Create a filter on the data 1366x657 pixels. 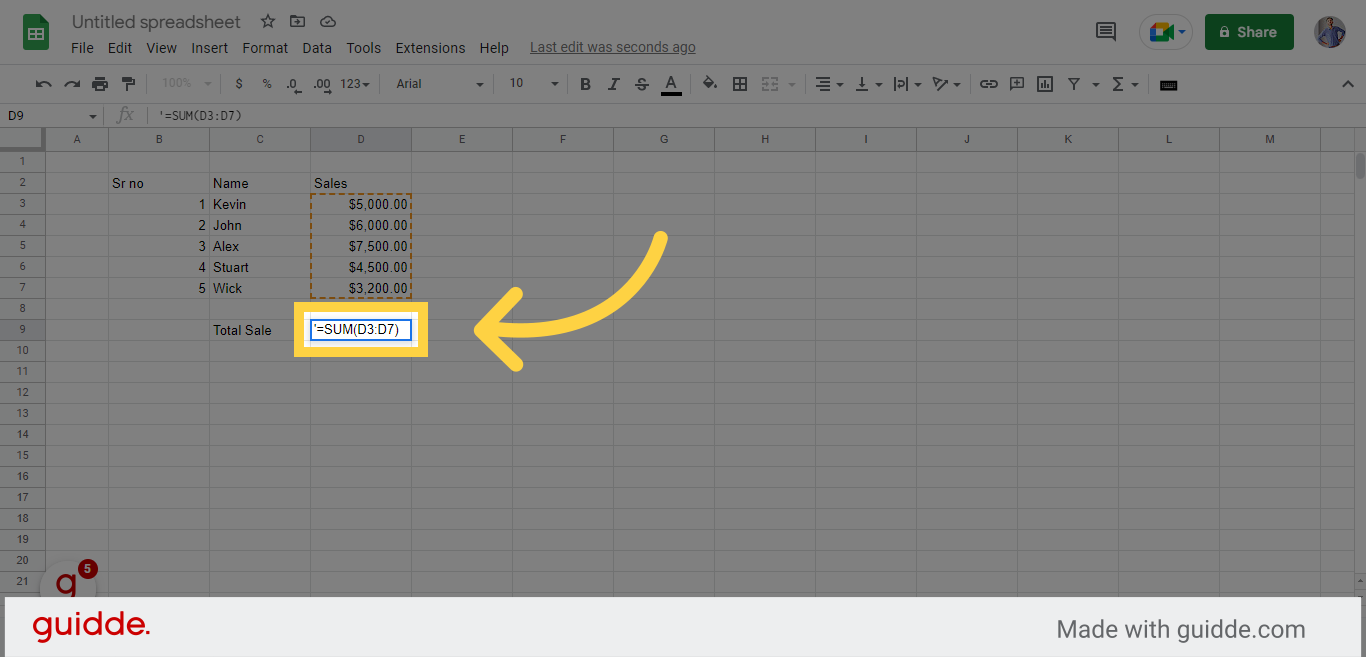(1074, 84)
